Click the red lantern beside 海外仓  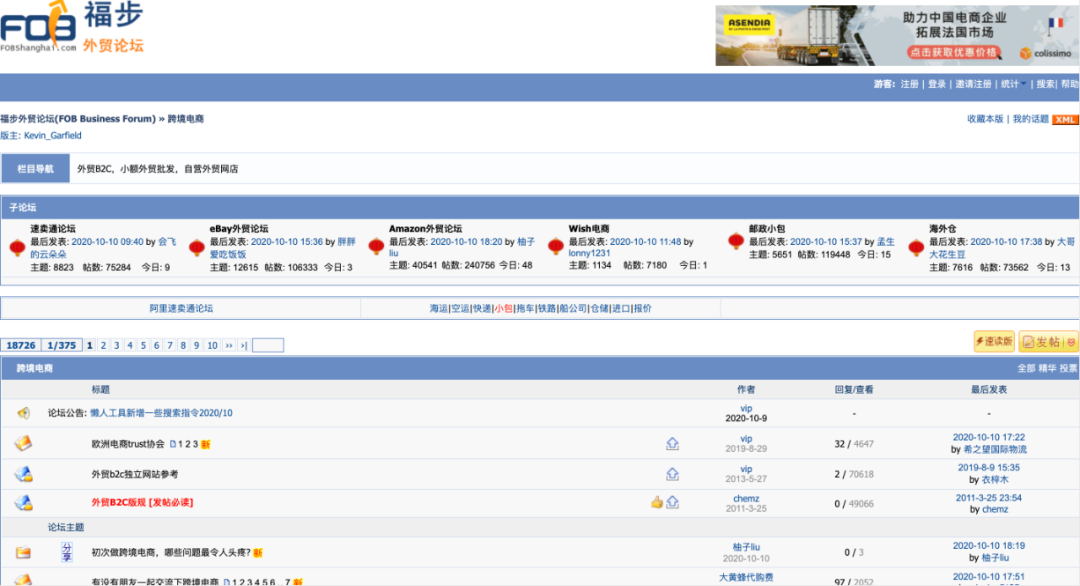click(x=916, y=247)
